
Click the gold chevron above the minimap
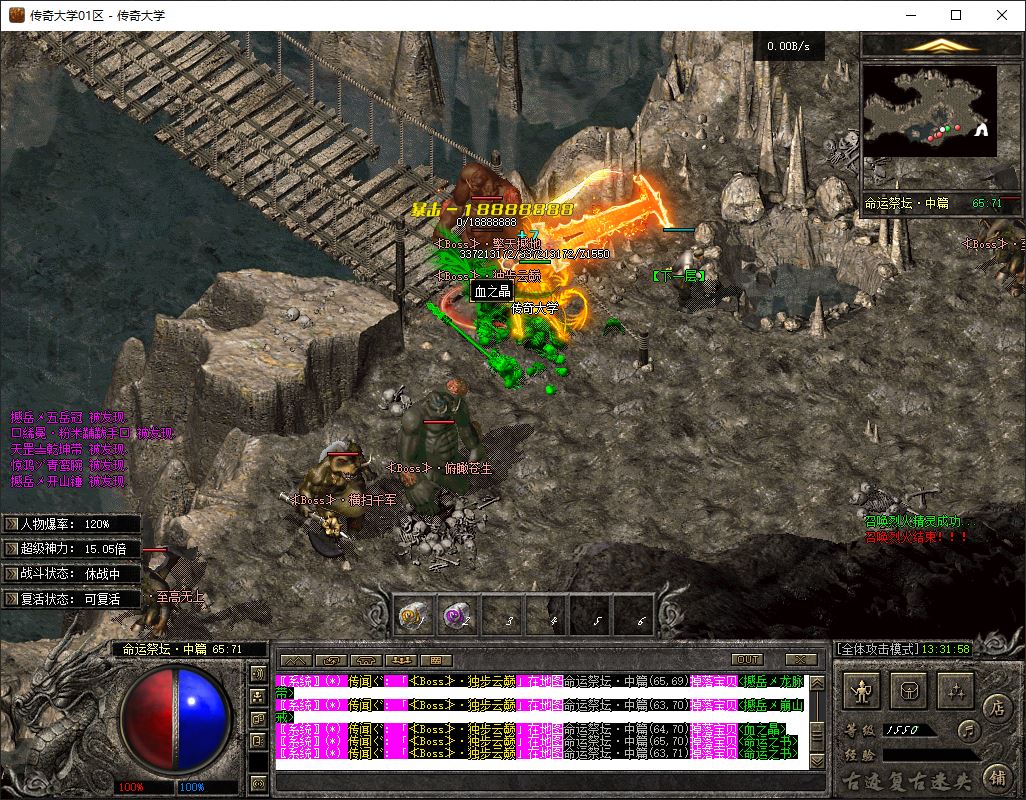point(940,45)
